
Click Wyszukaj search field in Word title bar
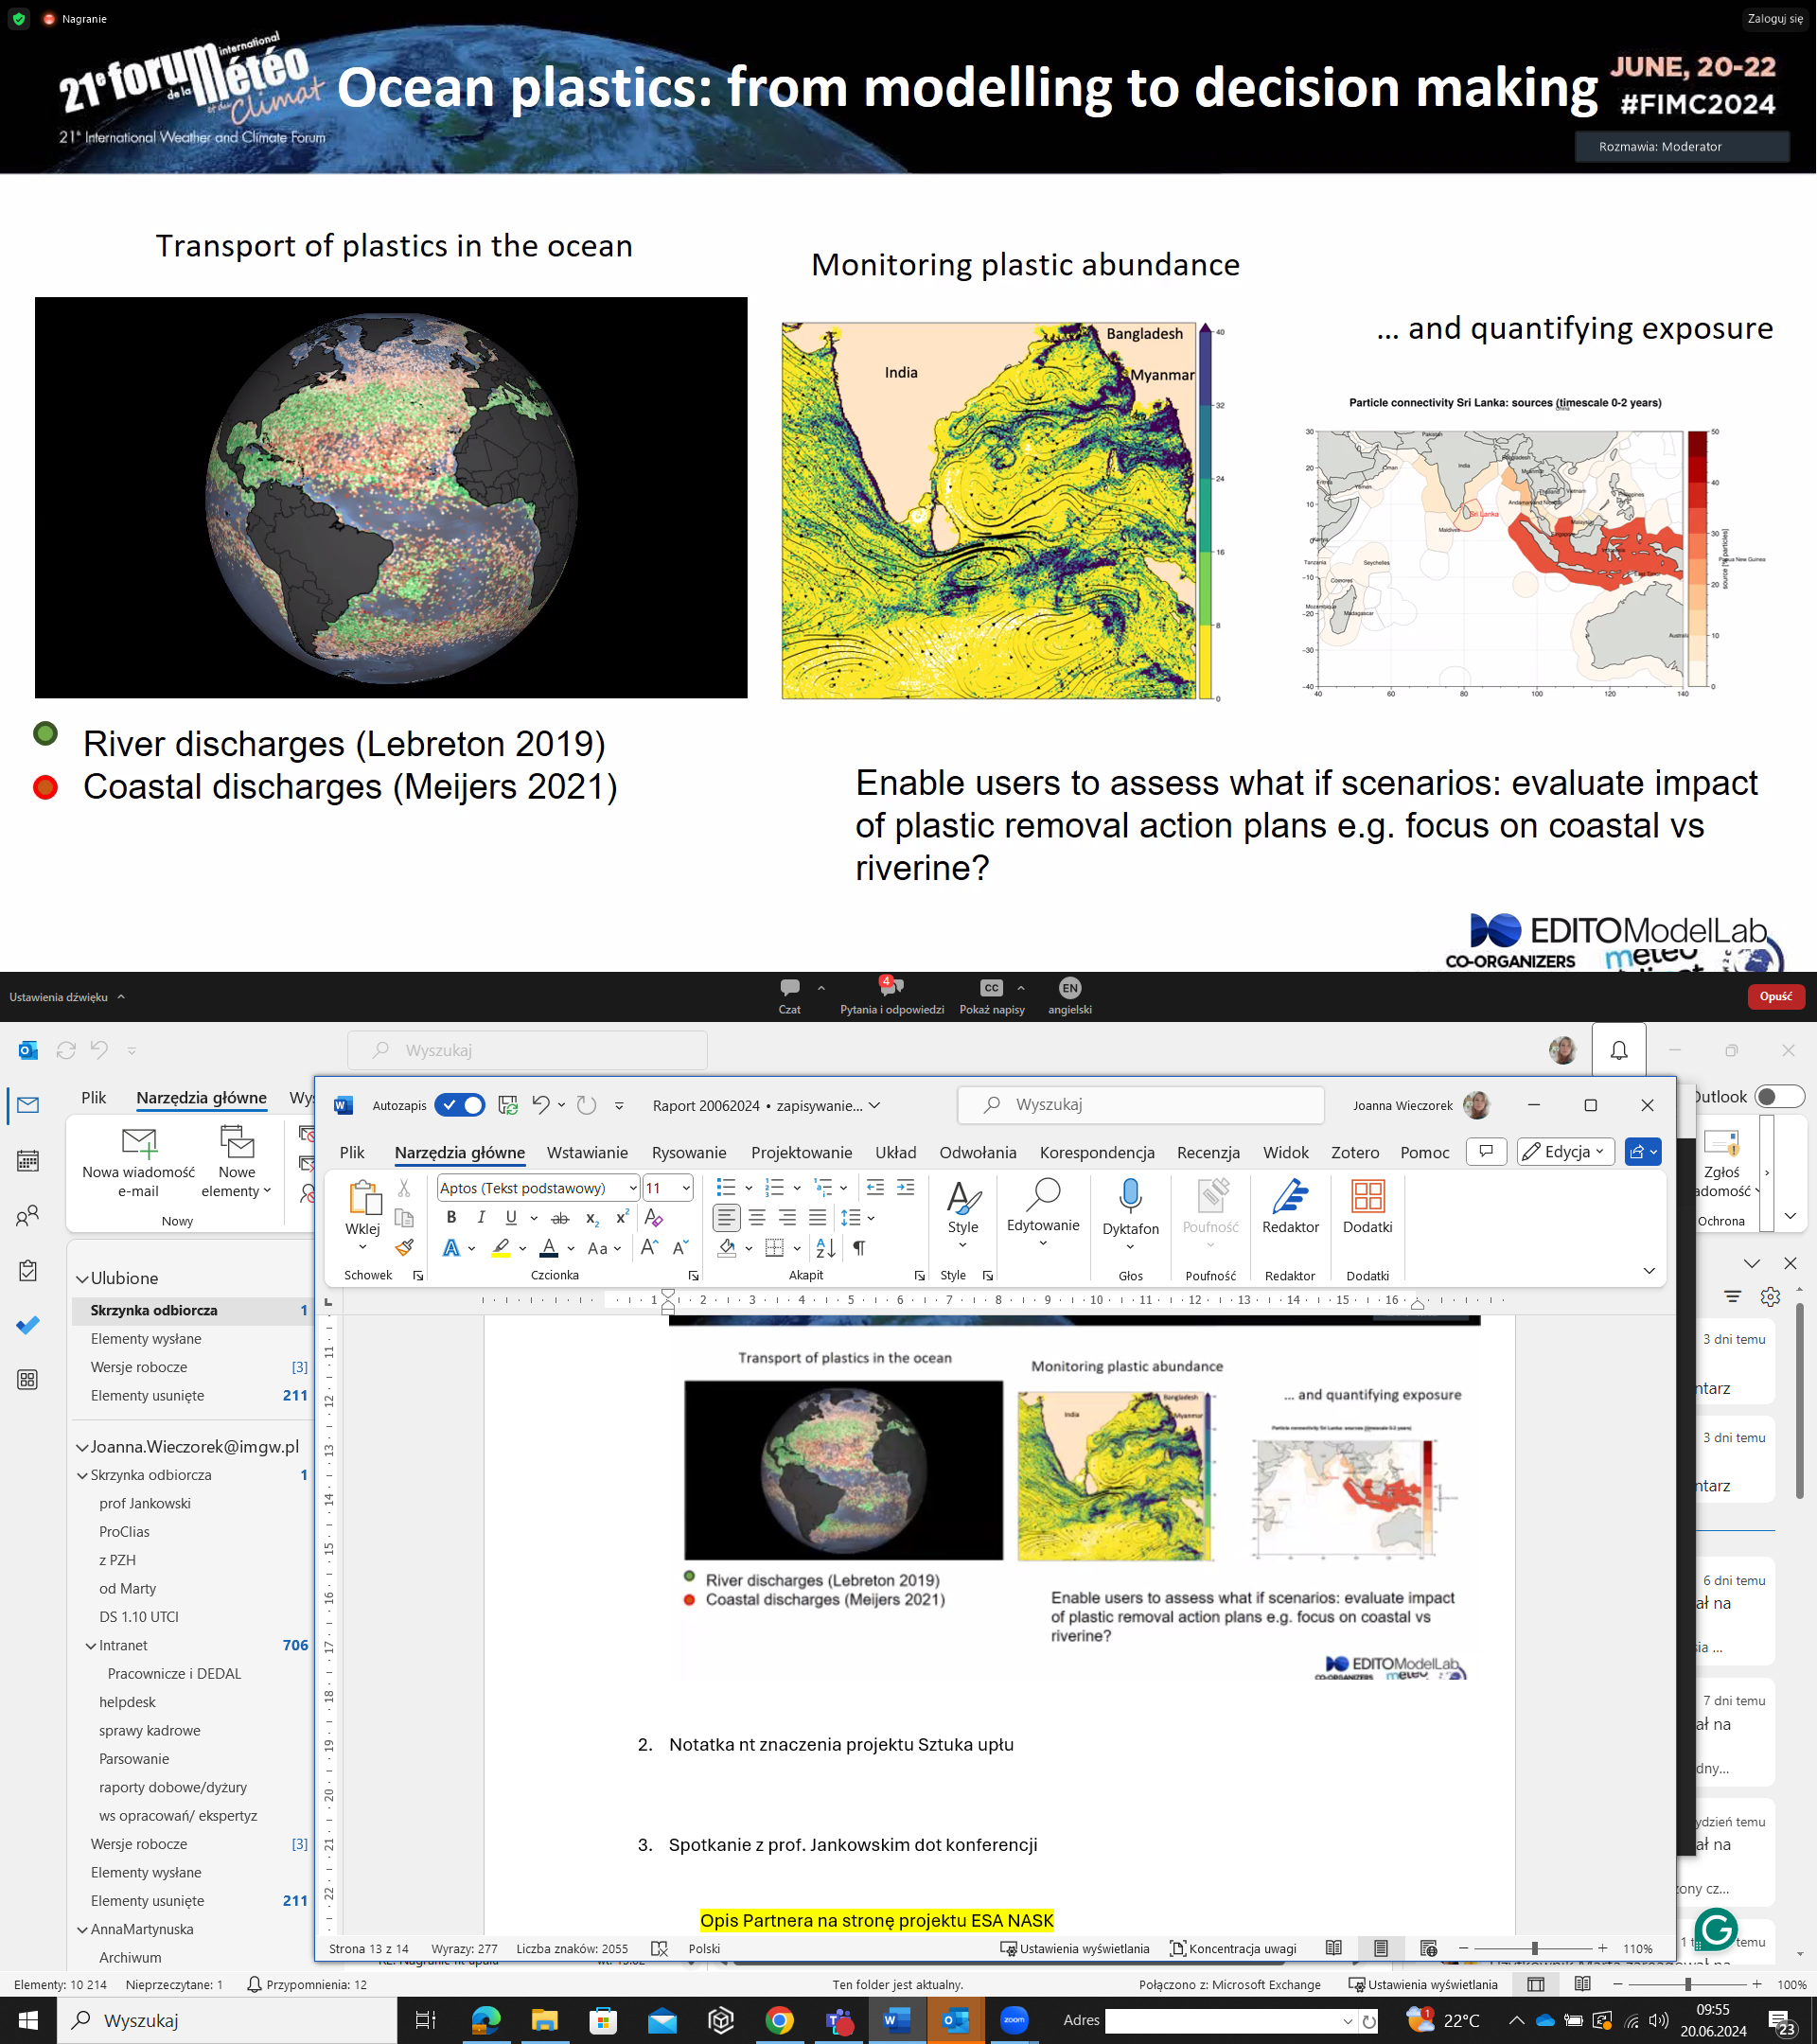(1141, 1105)
